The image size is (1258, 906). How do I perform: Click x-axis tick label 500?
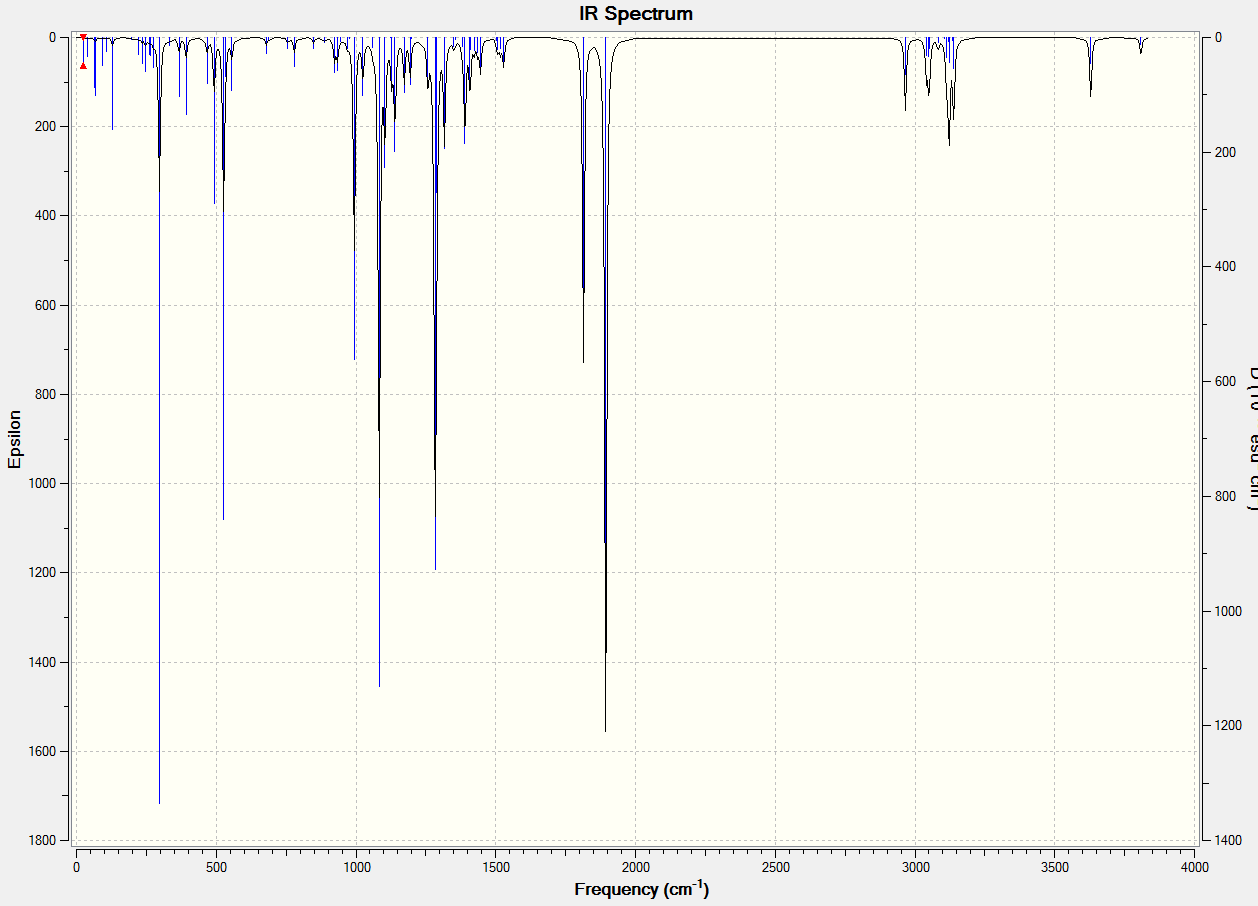216,866
